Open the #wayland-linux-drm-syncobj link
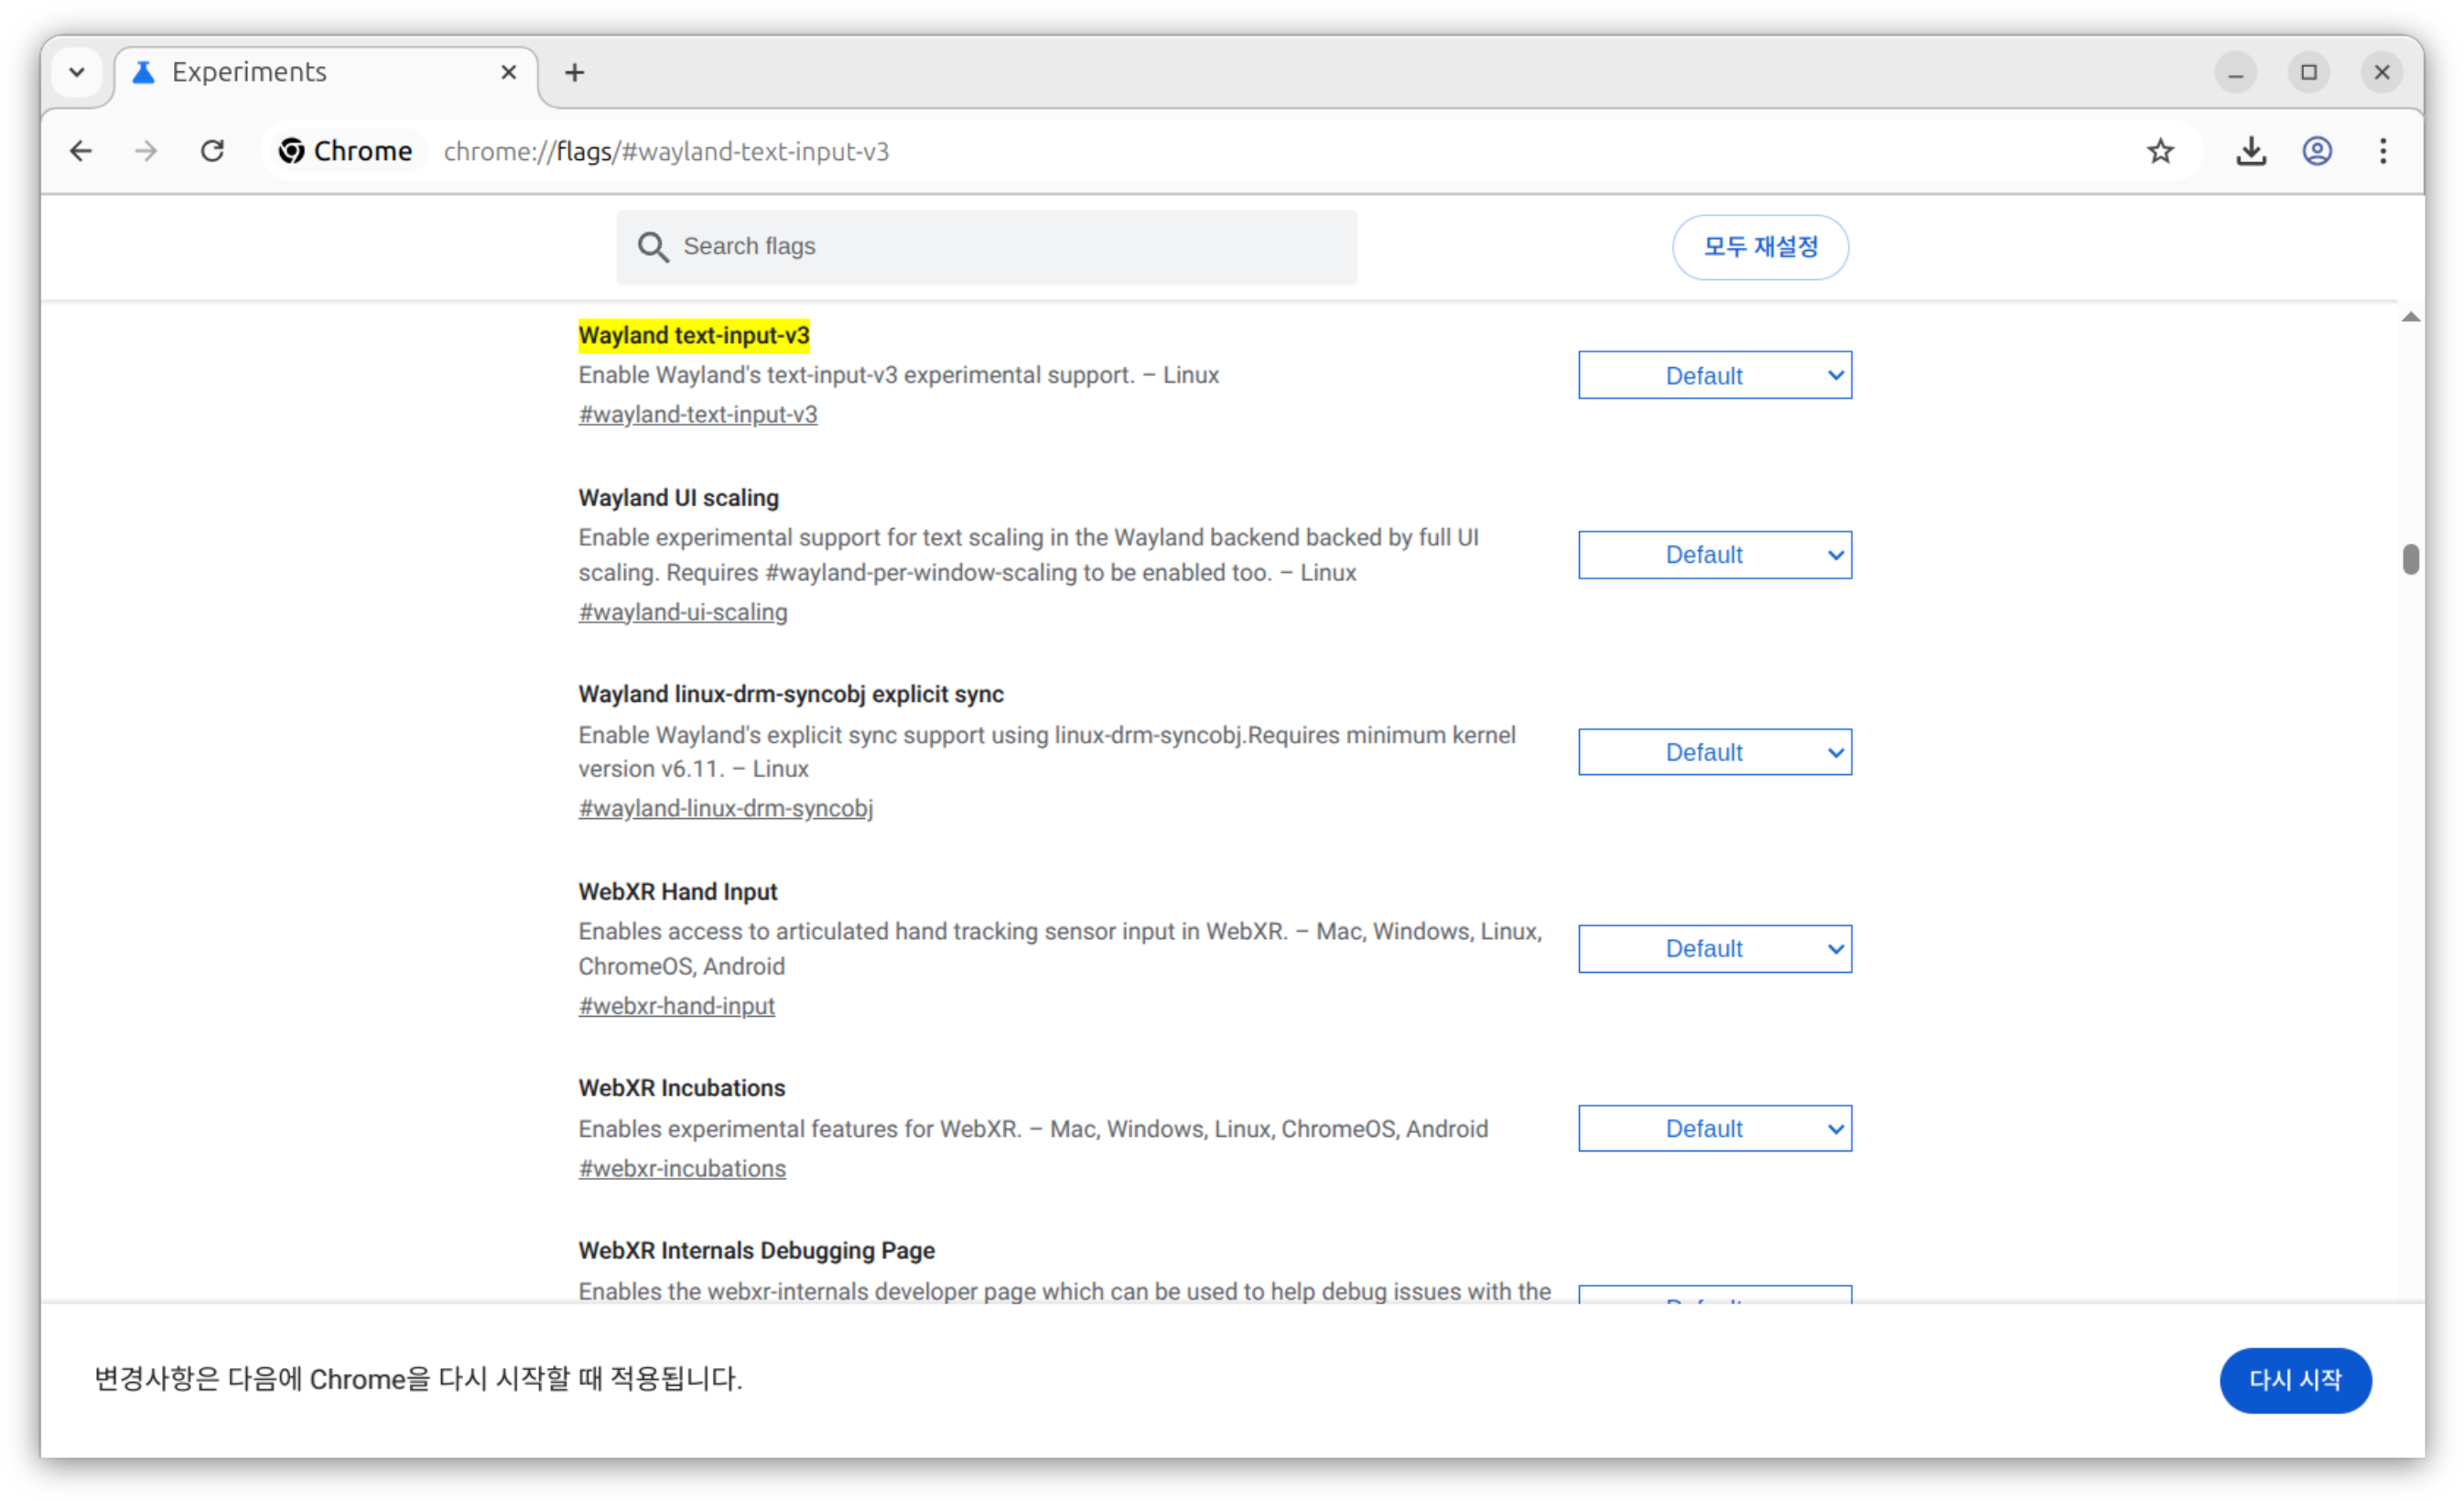The height and width of the screenshot is (1501, 2464). coord(725,808)
